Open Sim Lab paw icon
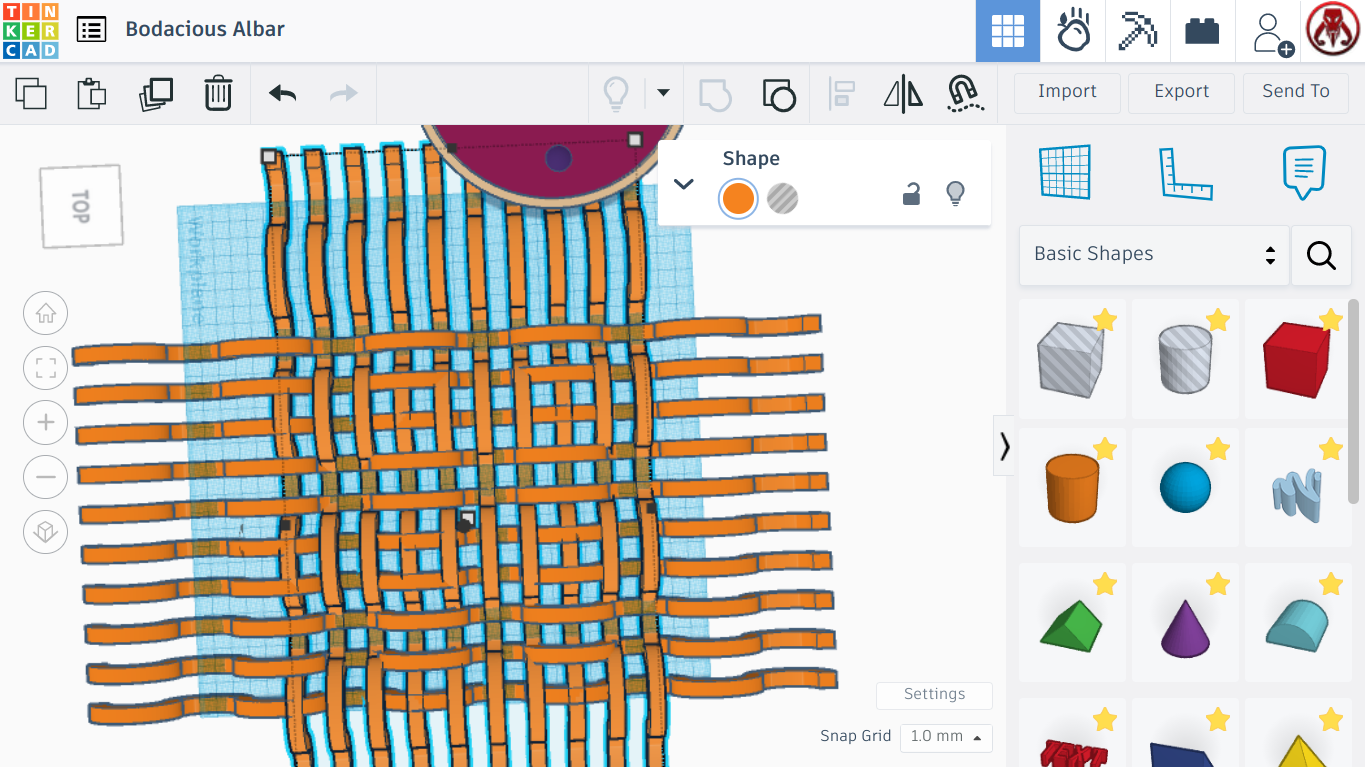 tap(1073, 31)
